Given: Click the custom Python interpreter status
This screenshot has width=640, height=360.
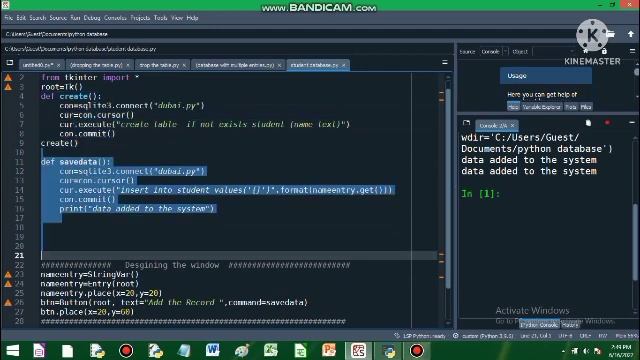Looking at the screenshot, I should 483,336.
